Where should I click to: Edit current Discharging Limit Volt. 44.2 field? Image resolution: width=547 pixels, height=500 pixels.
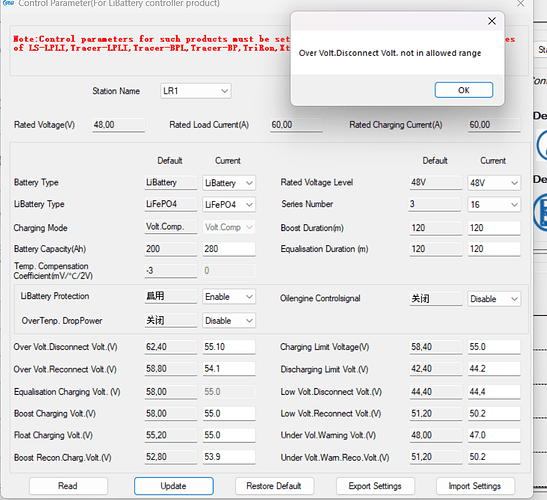pyautogui.click(x=494, y=369)
